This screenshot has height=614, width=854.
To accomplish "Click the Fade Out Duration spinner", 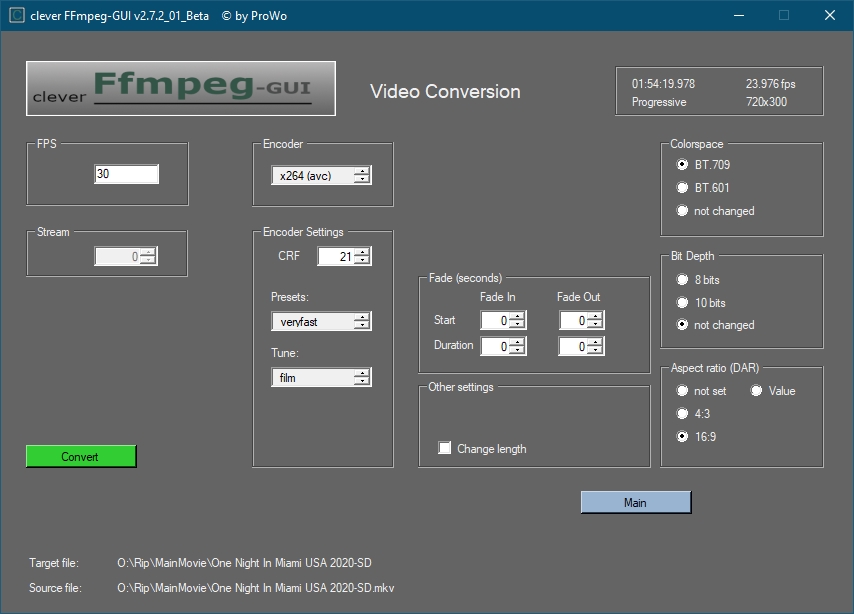I will tap(574, 346).
